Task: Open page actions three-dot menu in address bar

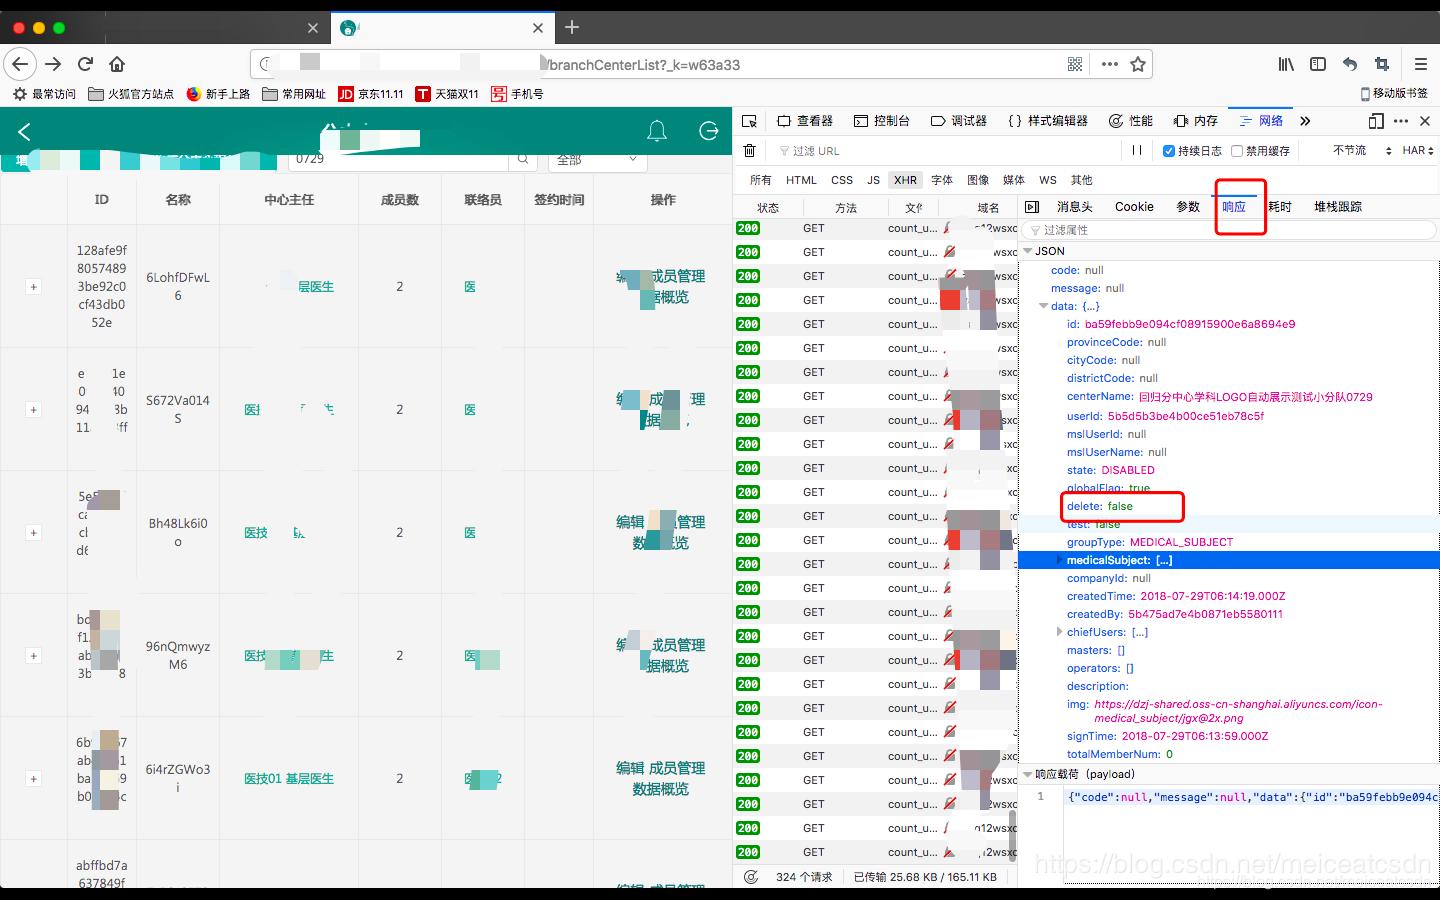Action: [1110, 64]
